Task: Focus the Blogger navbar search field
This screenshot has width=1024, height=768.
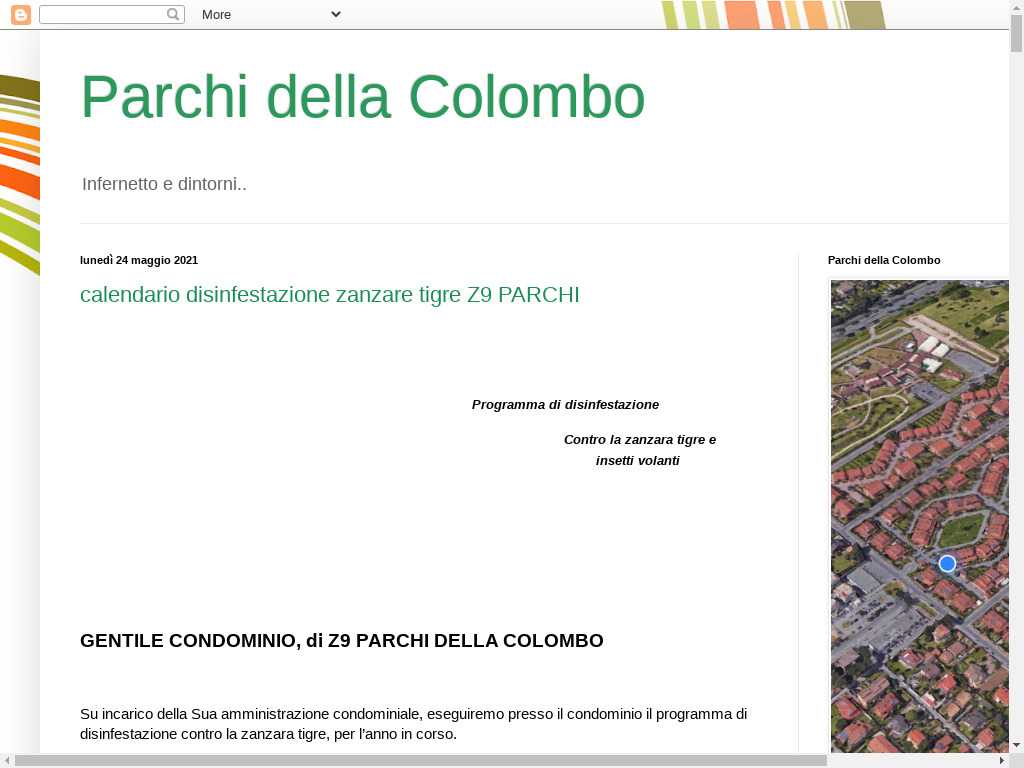Action: (102, 14)
